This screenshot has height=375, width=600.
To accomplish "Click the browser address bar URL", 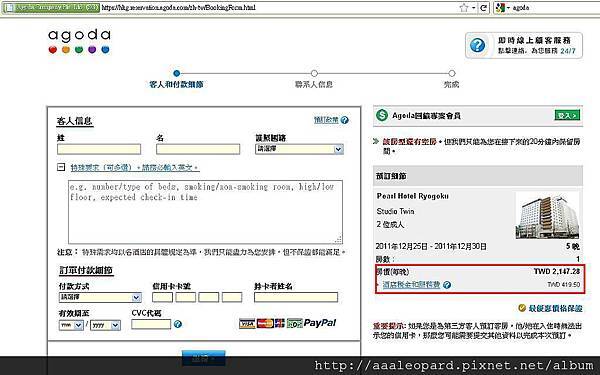I will pos(179,8).
